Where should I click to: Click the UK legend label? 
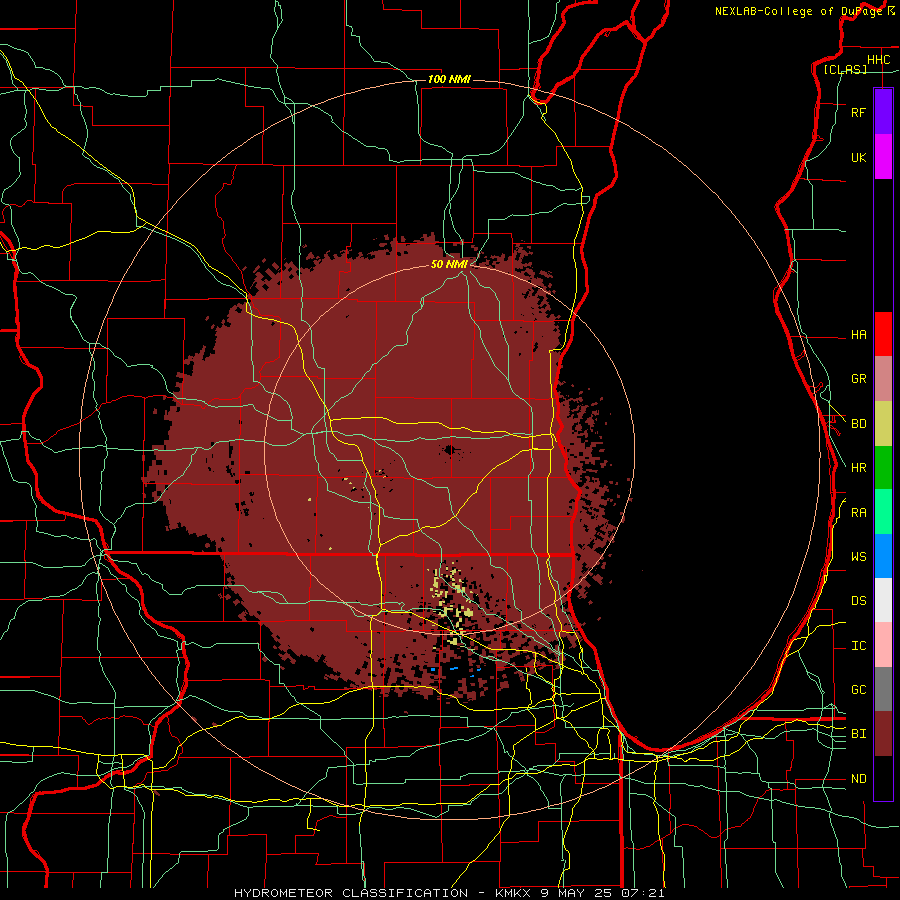858,157
